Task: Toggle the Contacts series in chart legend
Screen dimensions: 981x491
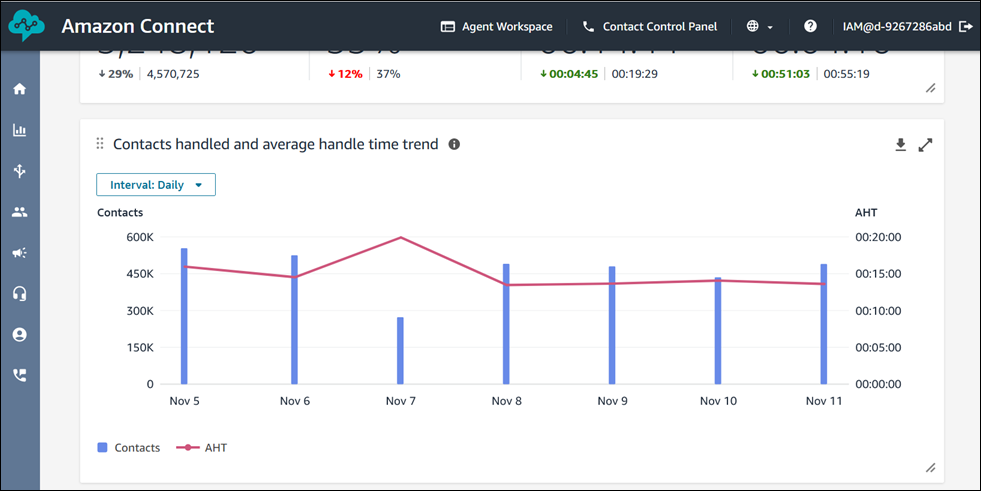Action: pos(129,448)
